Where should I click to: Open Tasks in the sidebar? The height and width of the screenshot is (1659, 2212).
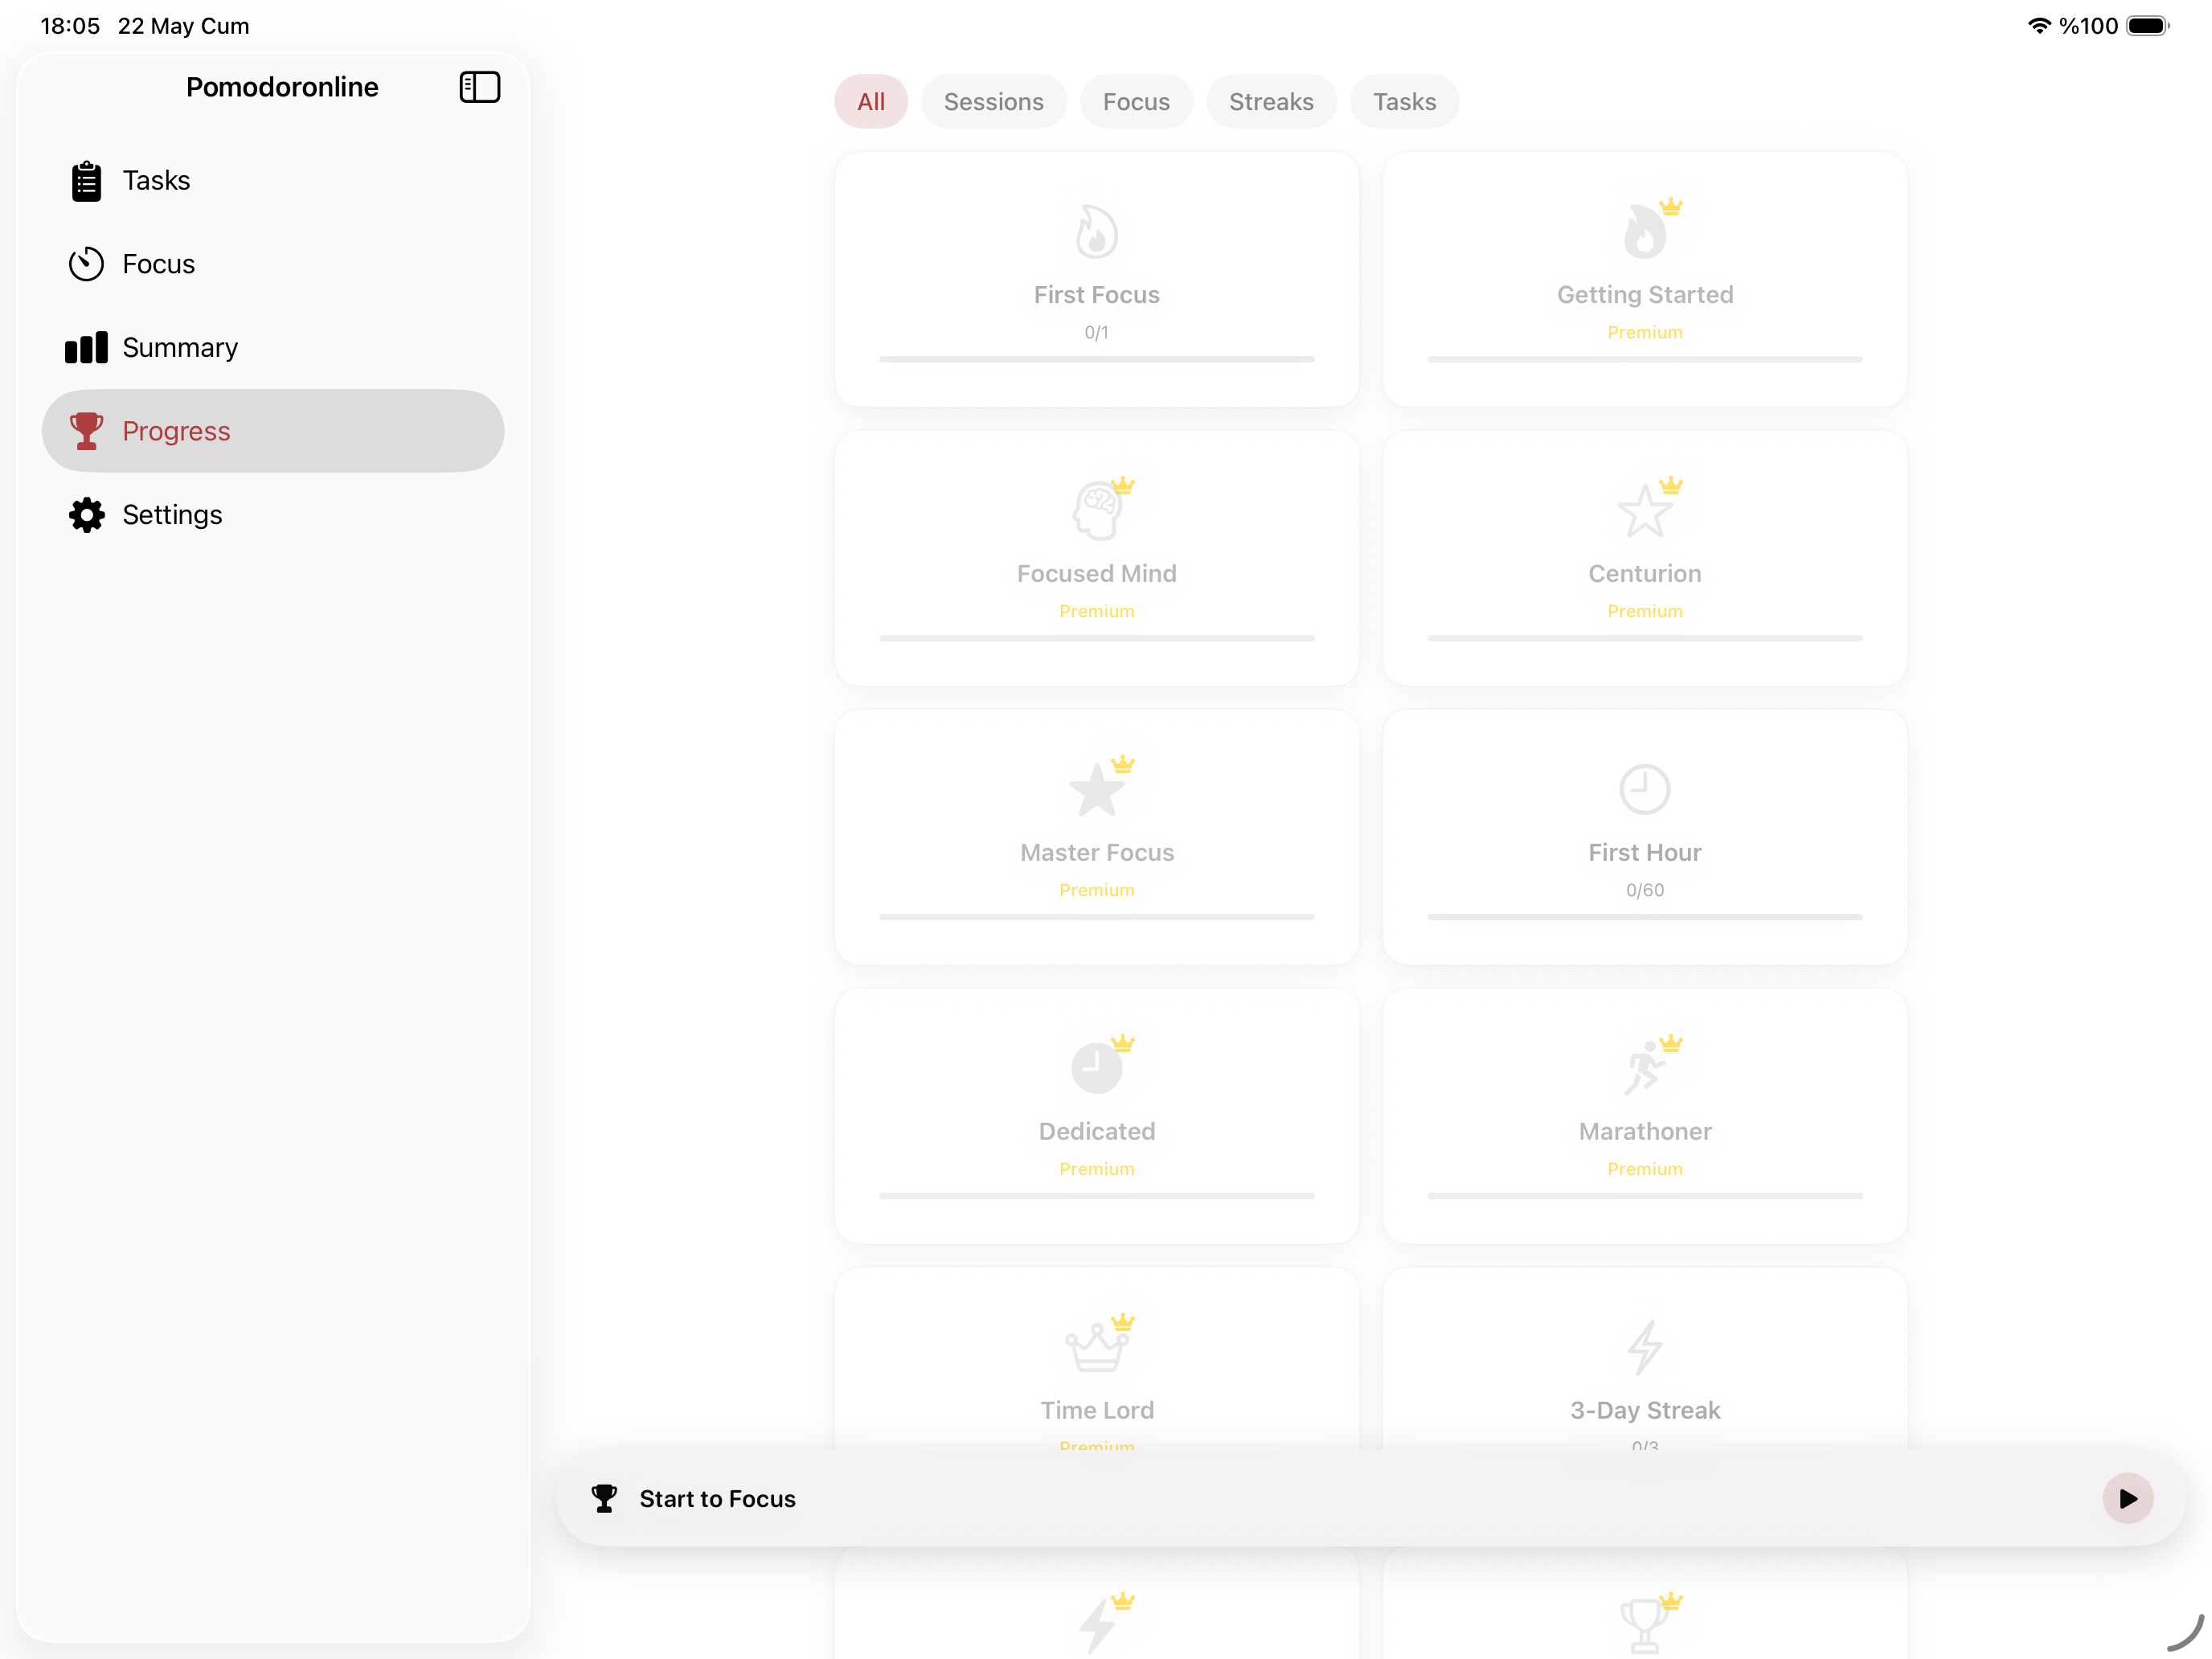pos(273,181)
